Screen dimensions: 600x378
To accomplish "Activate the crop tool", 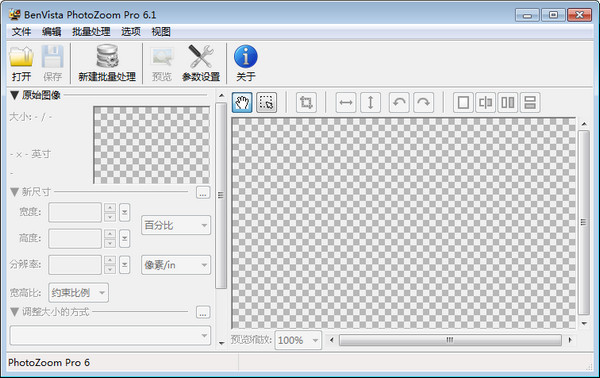I will tap(306, 103).
